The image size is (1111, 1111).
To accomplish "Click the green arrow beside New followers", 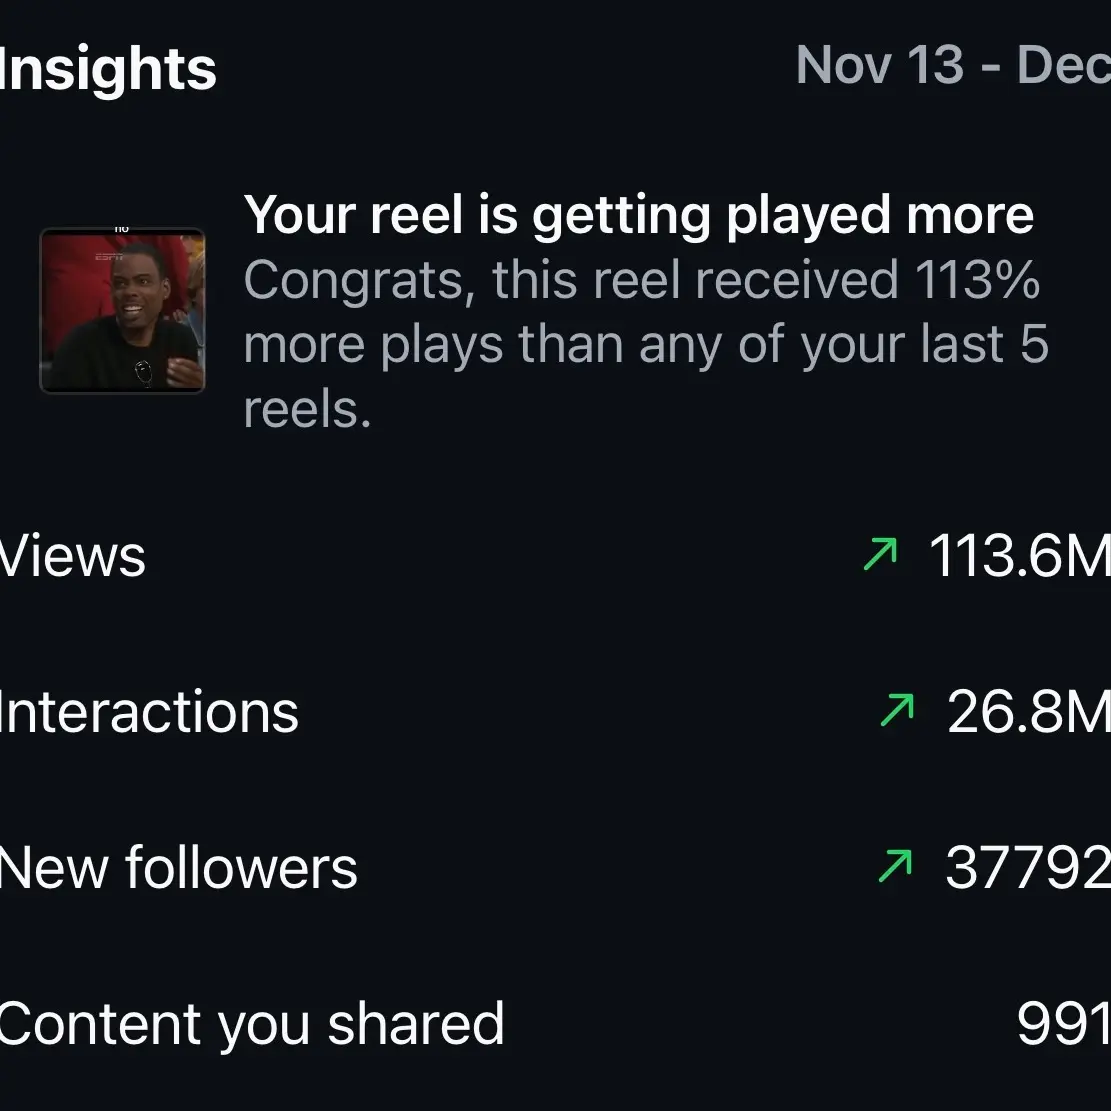I will (895, 867).
